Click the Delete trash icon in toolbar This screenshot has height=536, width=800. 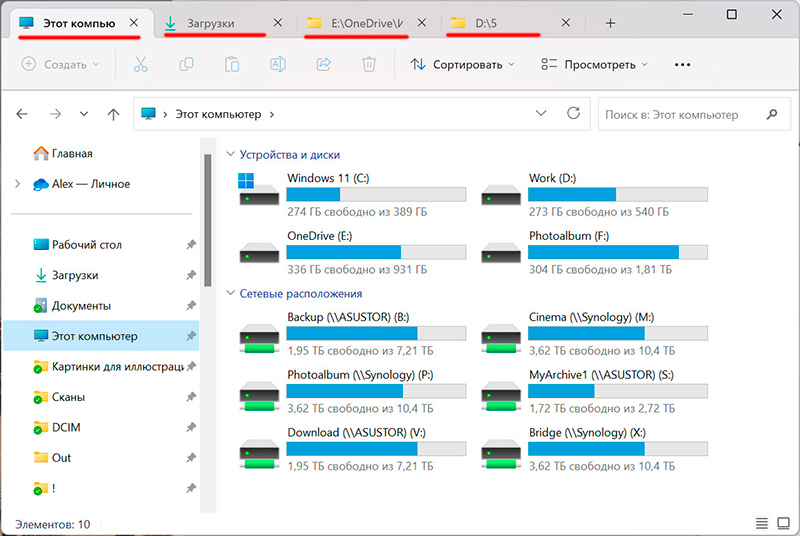[x=369, y=64]
